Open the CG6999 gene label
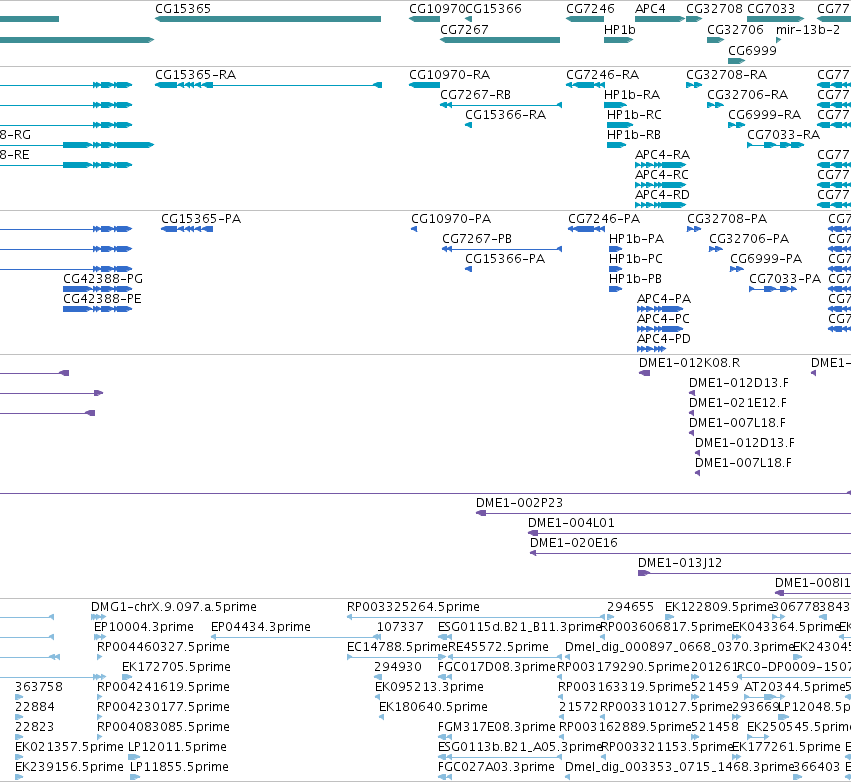This screenshot has height=782, width=851. [752, 51]
